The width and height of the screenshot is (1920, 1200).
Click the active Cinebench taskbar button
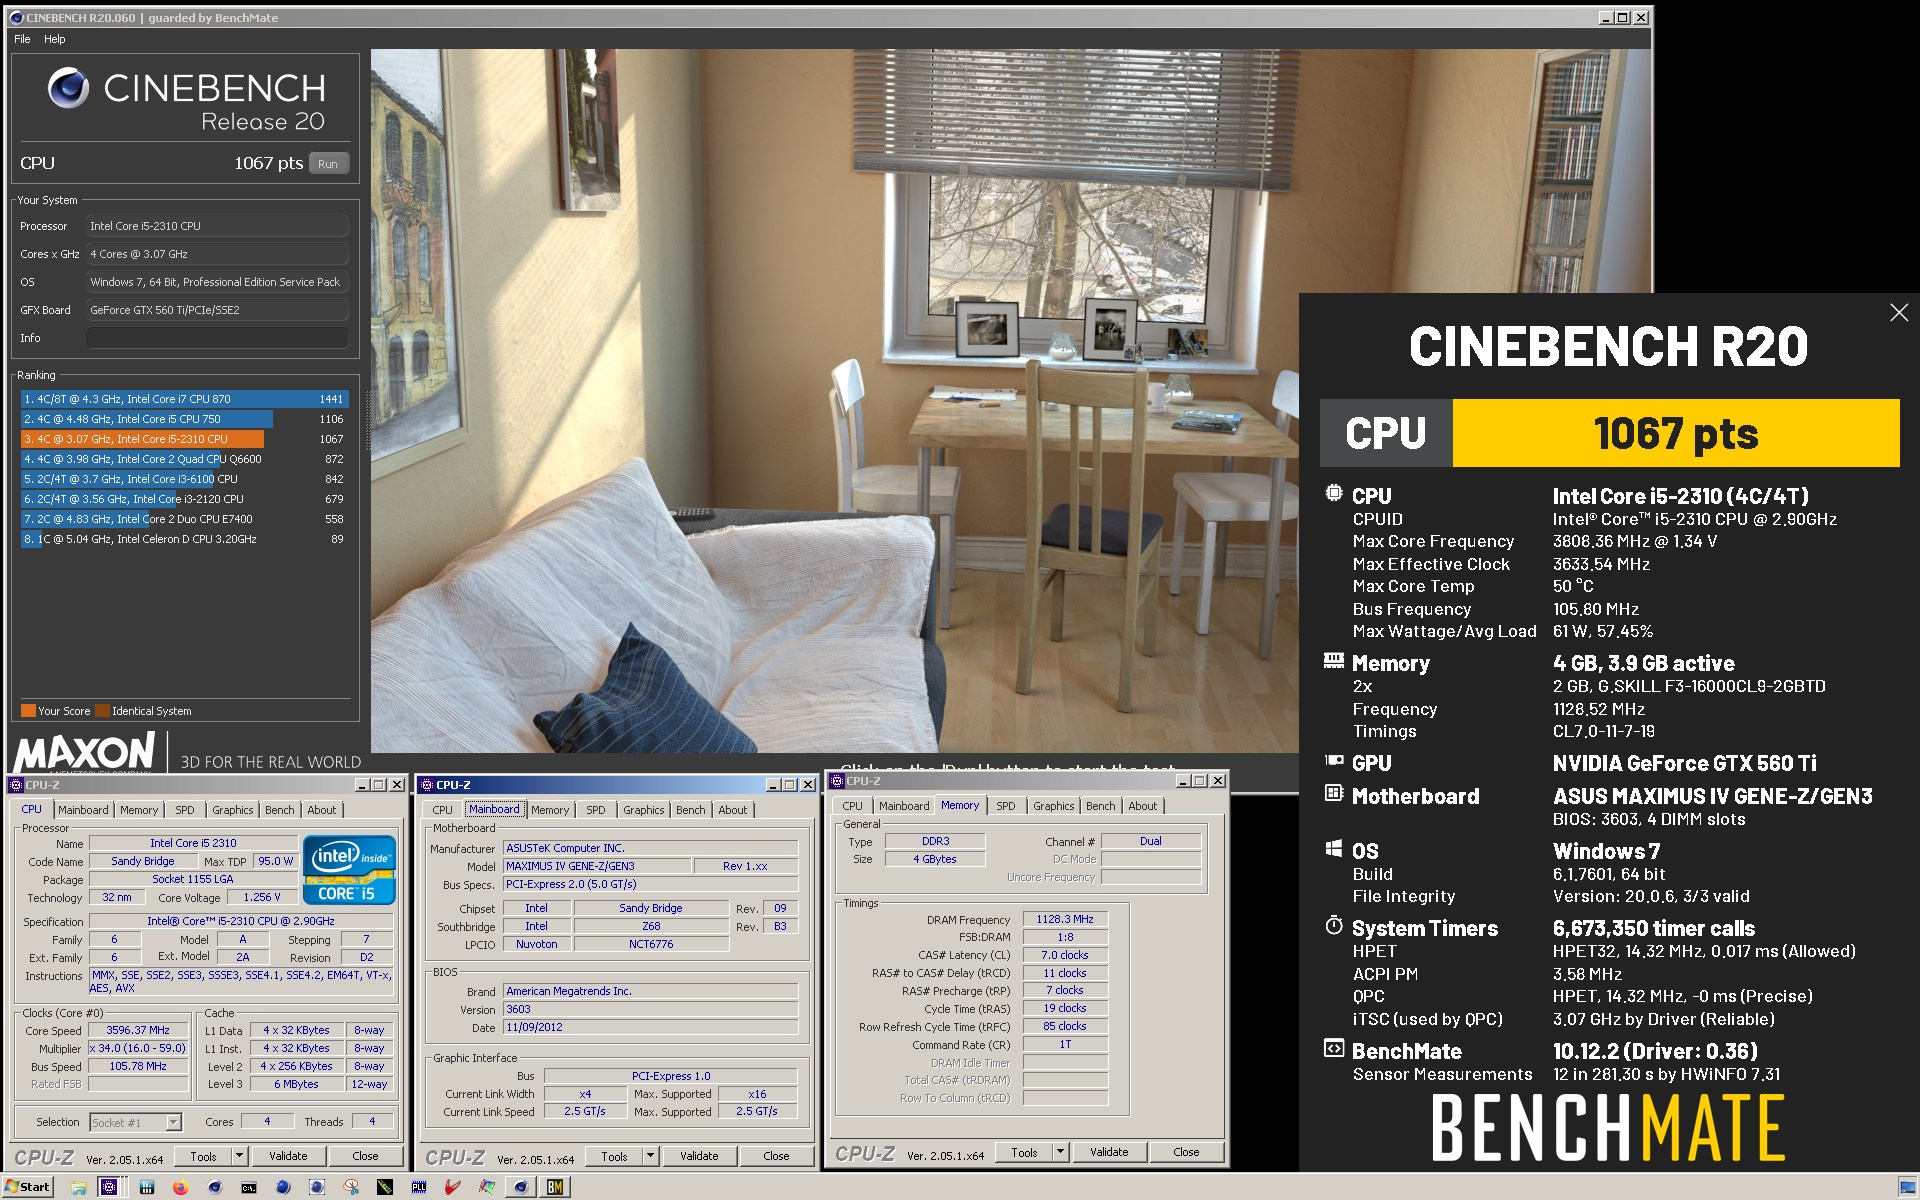521,1187
